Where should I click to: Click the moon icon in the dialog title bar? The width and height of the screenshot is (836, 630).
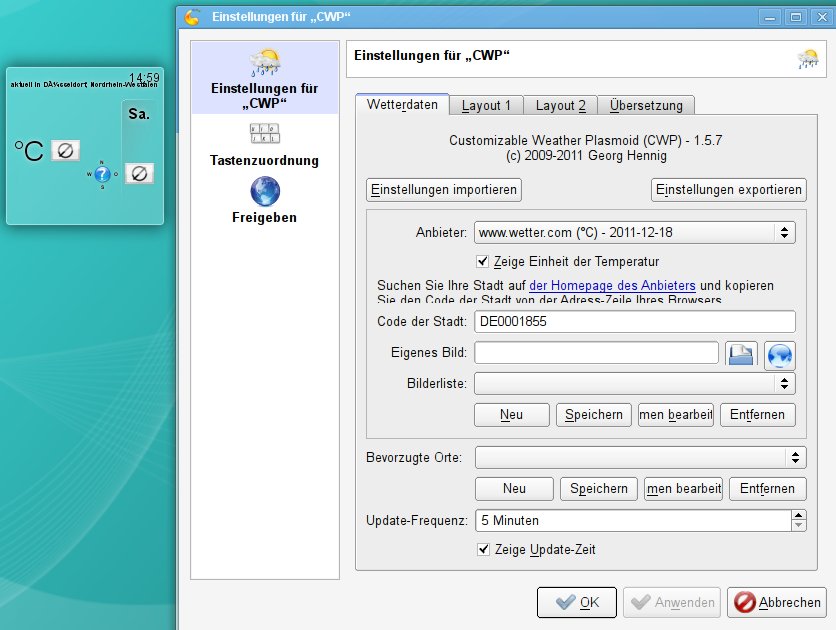coord(192,17)
